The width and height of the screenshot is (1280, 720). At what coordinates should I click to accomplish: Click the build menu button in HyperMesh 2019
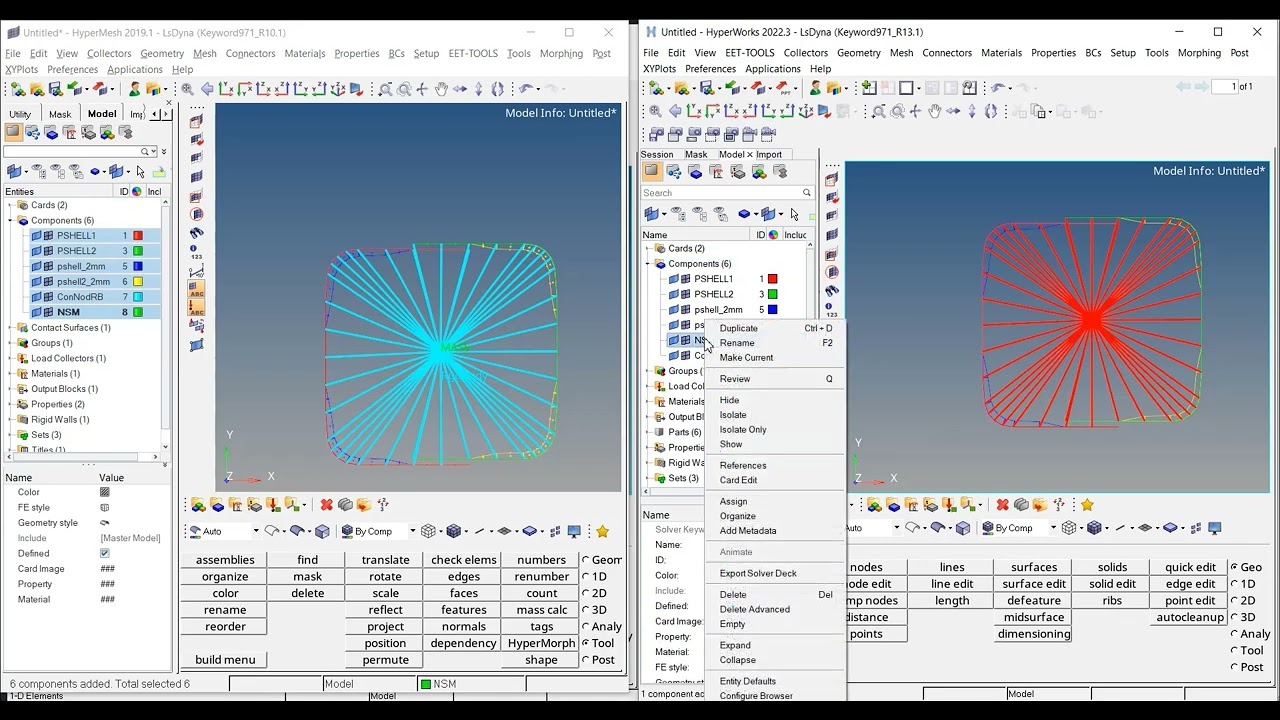click(x=225, y=660)
